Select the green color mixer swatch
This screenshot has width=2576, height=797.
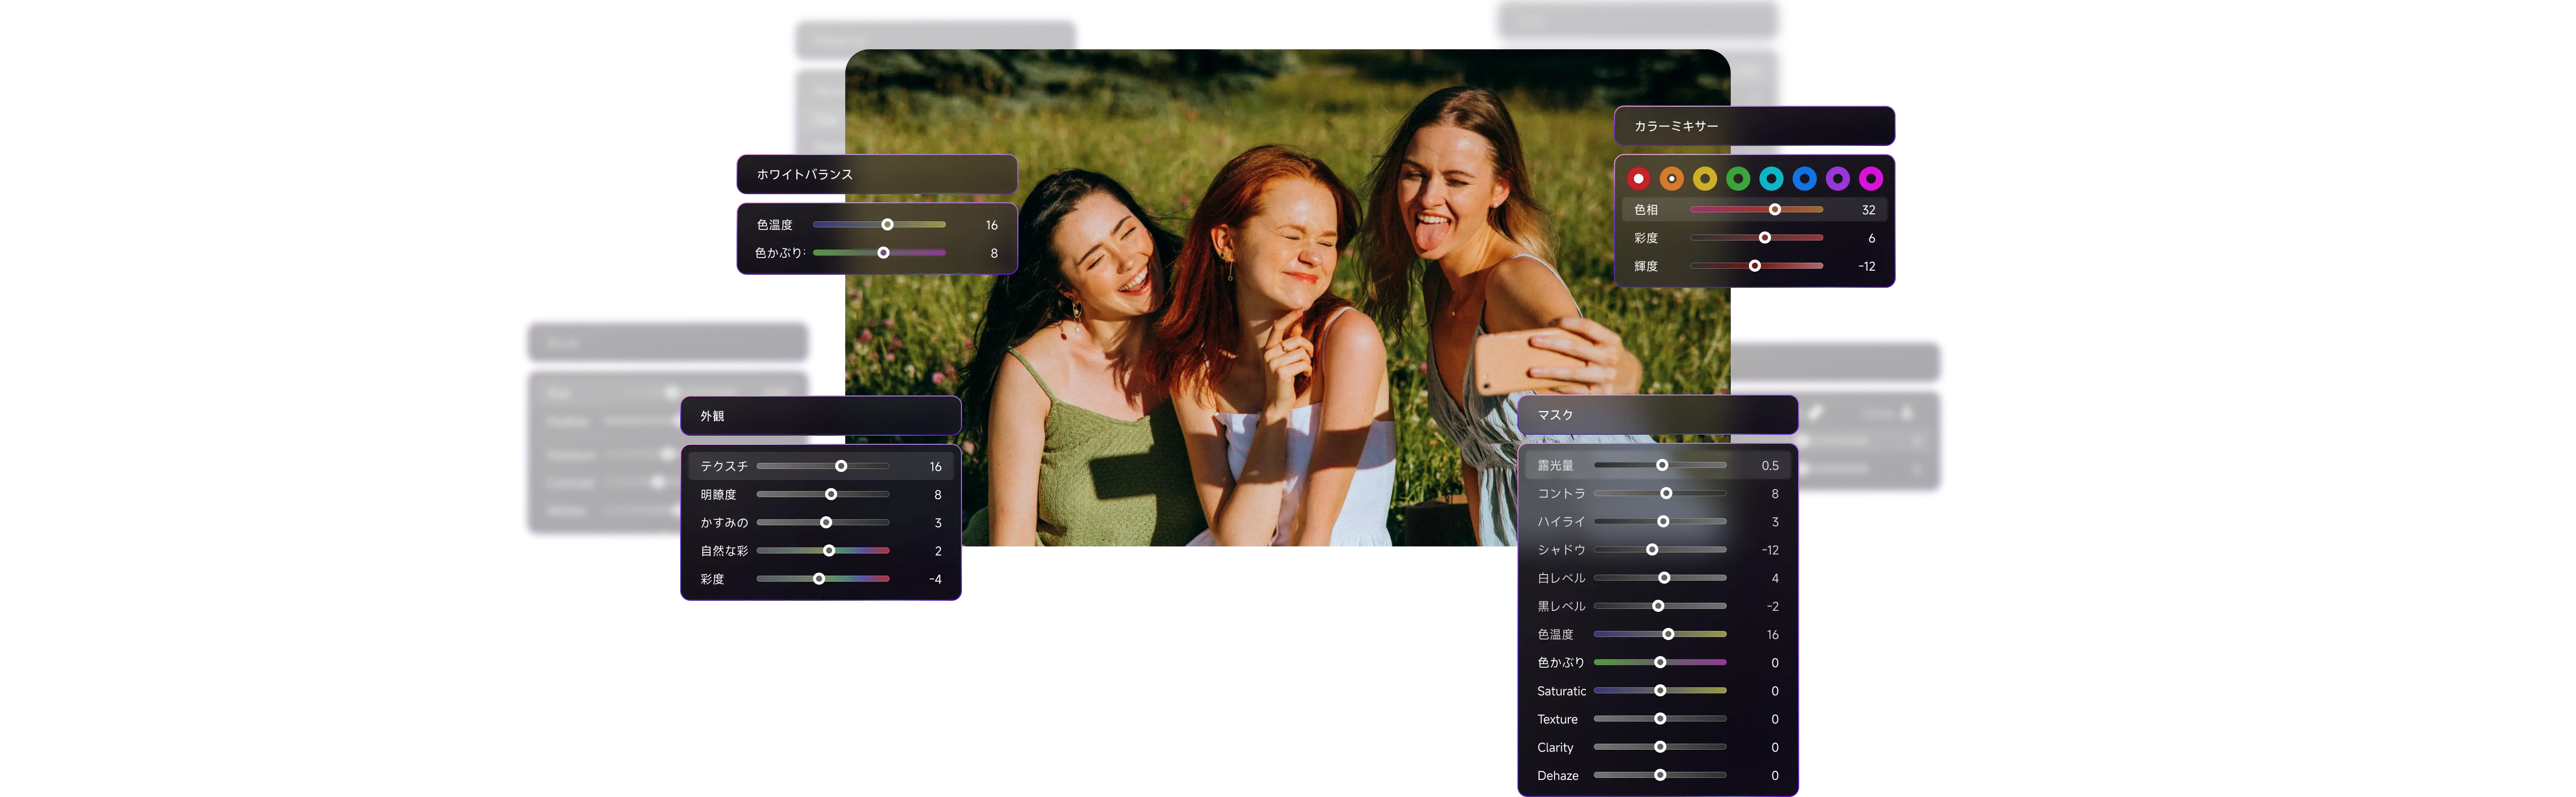[x=1738, y=179]
